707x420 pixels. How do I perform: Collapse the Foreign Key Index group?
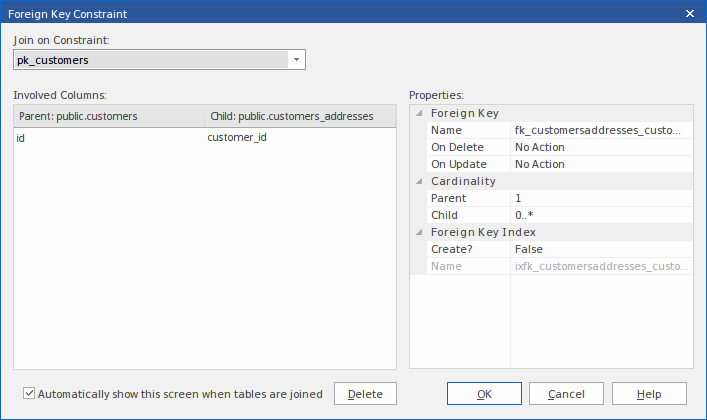[419, 232]
